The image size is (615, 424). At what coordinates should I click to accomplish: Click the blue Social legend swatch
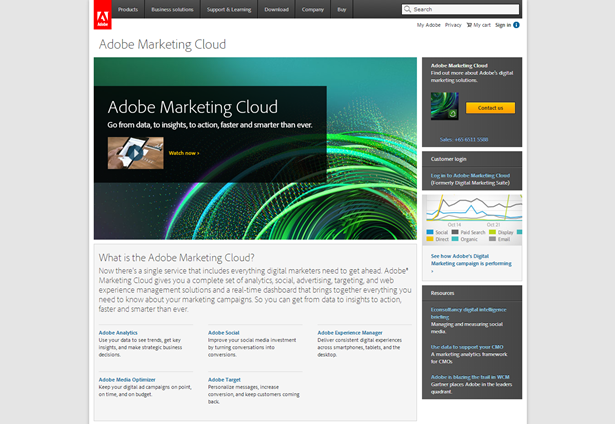click(430, 232)
